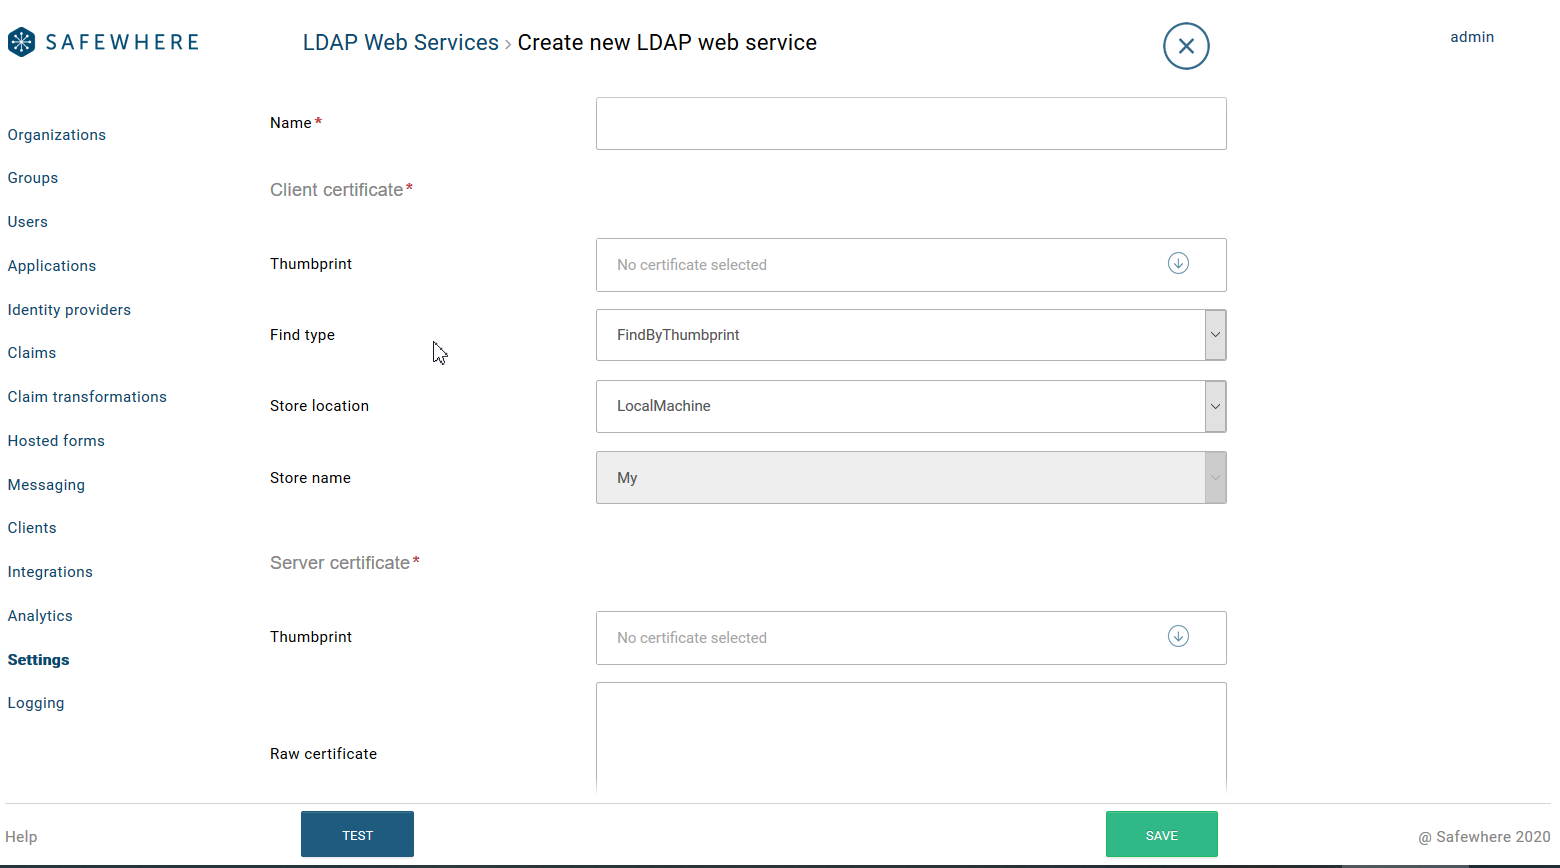Open the Users section
Viewport: 1560px width, 868px height.
pyautogui.click(x=28, y=222)
